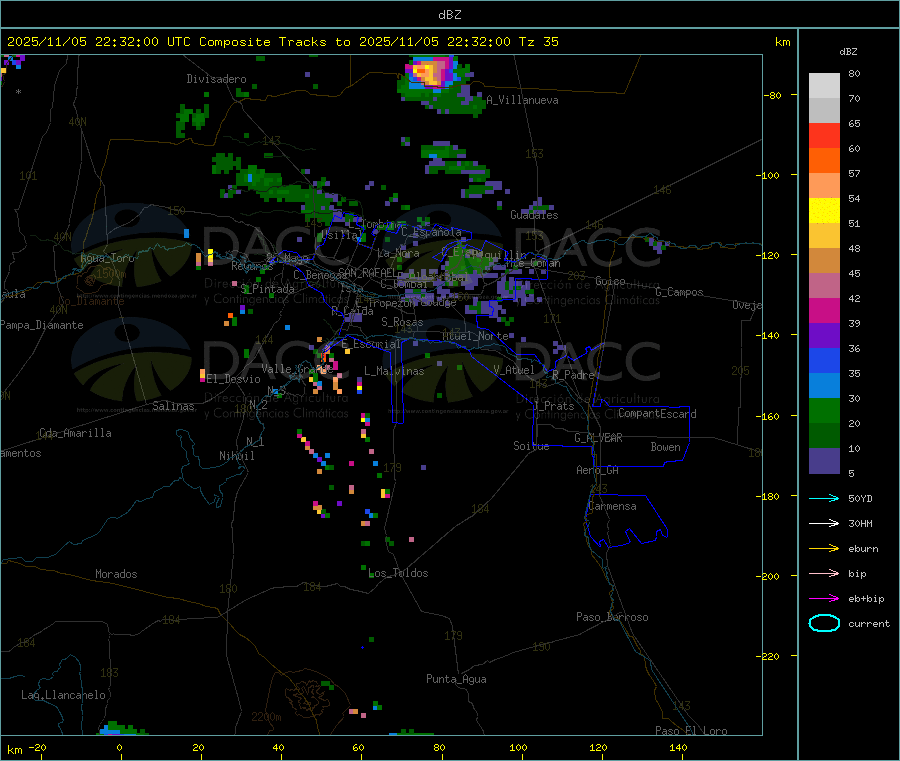Click the Los_Toldos map label
The image size is (900, 761).
click(x=398, y=573)
